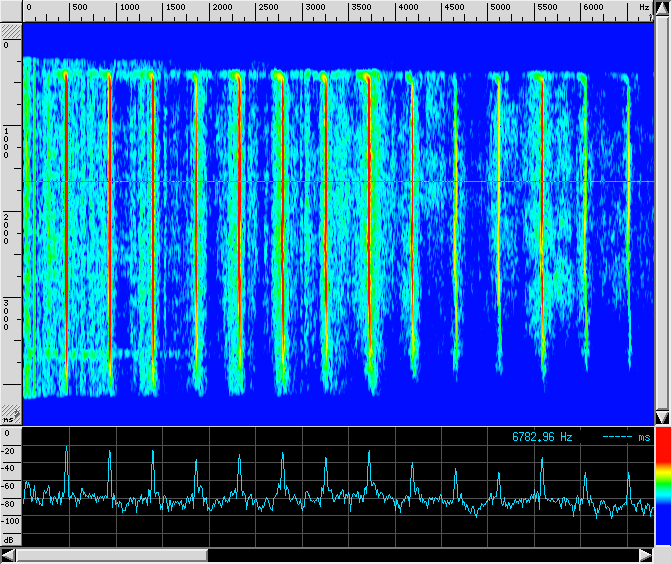671x564 pixels.
Task: Click the horizontal scrollbar thumb
Action: tap(110, 555)
